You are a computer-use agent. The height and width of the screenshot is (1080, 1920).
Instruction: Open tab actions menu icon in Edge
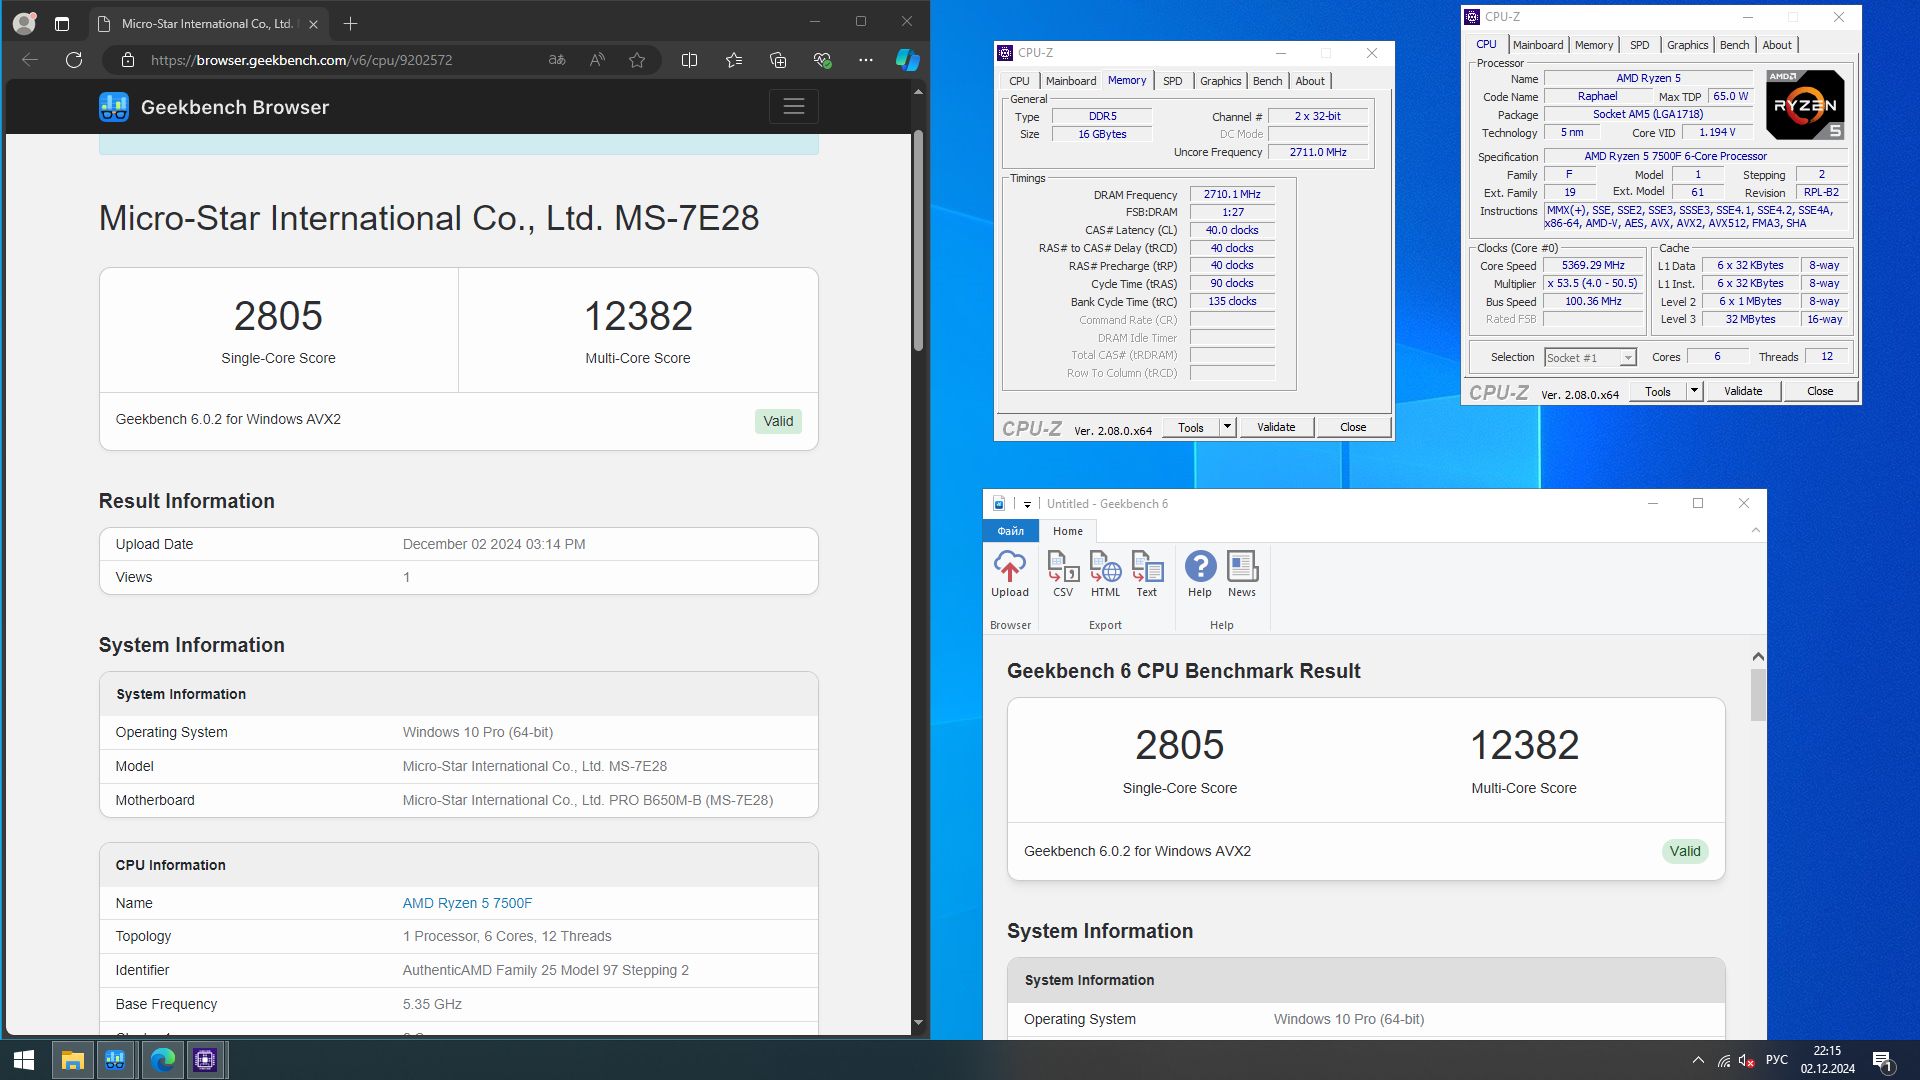point(62,23)
